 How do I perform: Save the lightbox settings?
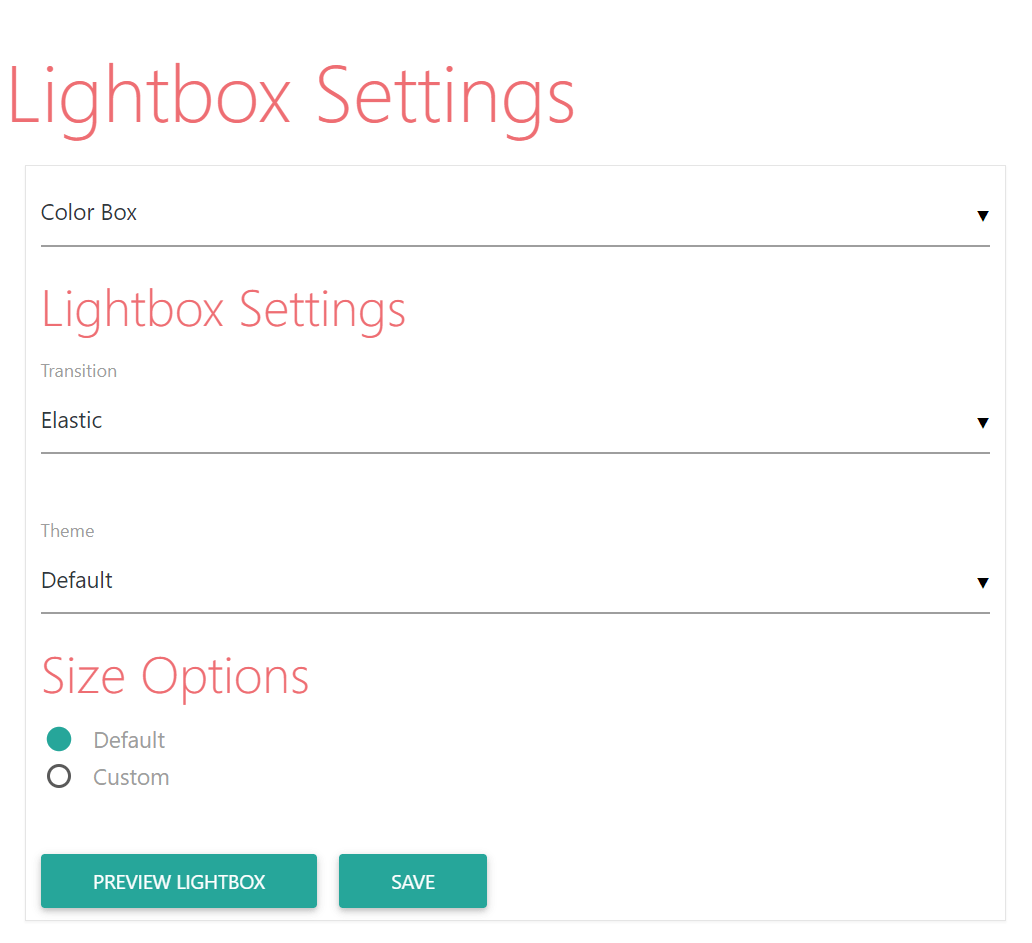coord(413,881)
